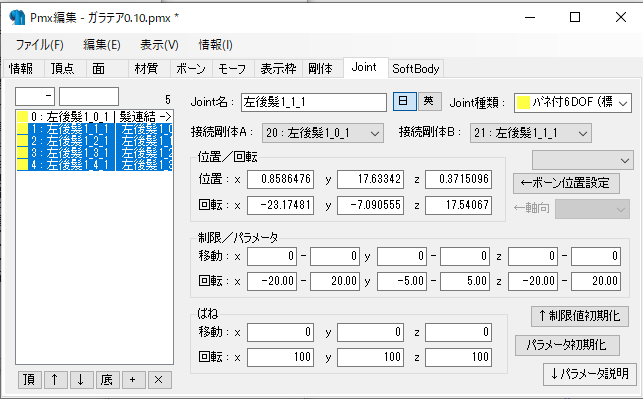Open the ファイル(F) menu
643x399 pixels.
point(40,45)
